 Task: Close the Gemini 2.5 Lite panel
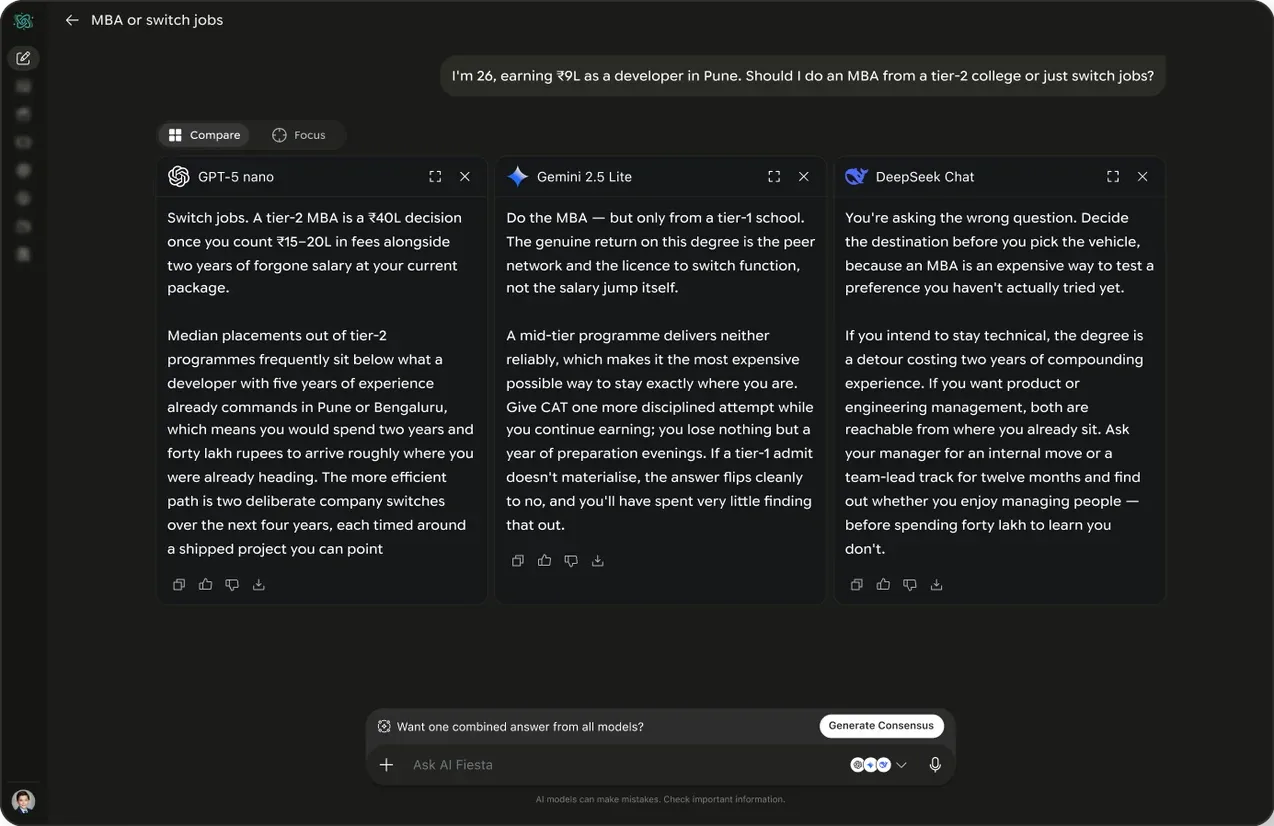click(x=804, y=176)
